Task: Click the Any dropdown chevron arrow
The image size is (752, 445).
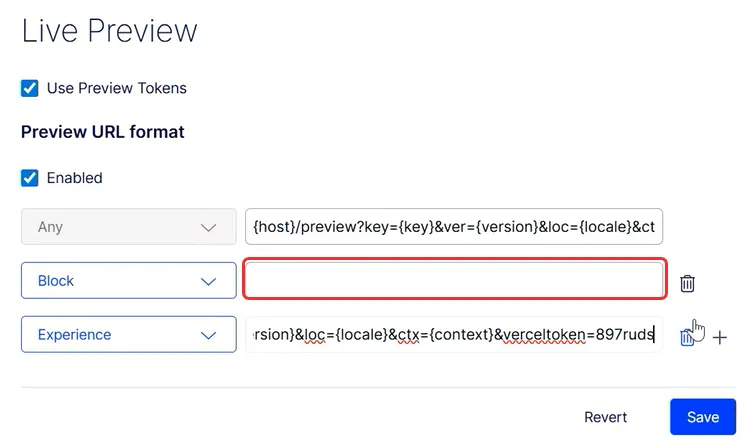Action: coord(208,228)
